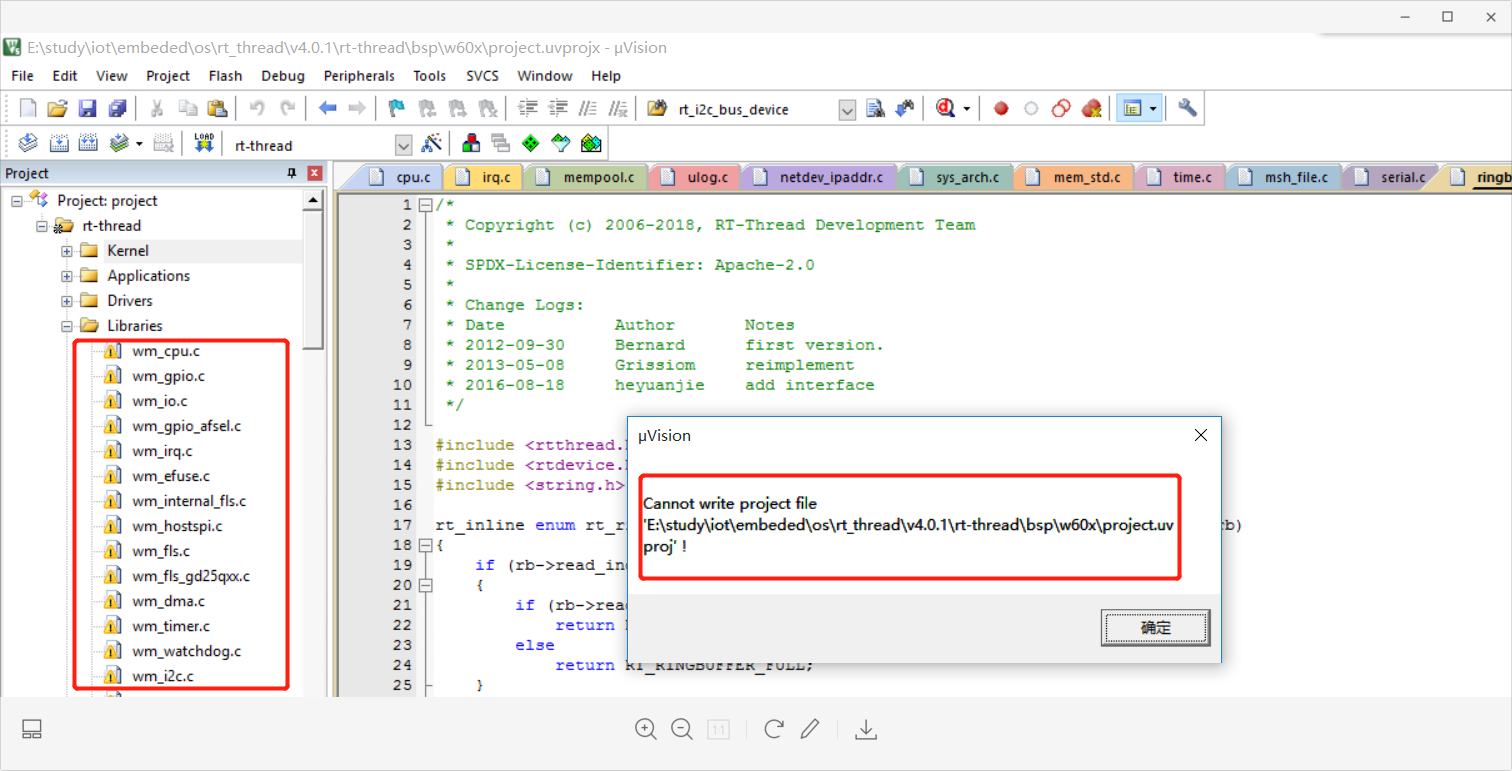The width and height of the screenshot is (1512, 771).
Task: Switch to the netdev_ipaddr.c tab
Action: tap(818, 177)
